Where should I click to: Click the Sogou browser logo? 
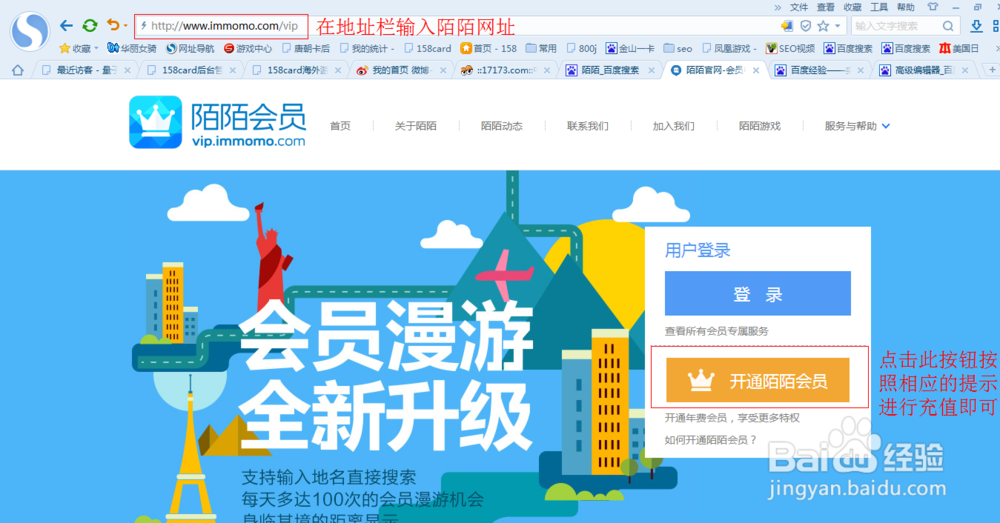click(x=30, y=30)
